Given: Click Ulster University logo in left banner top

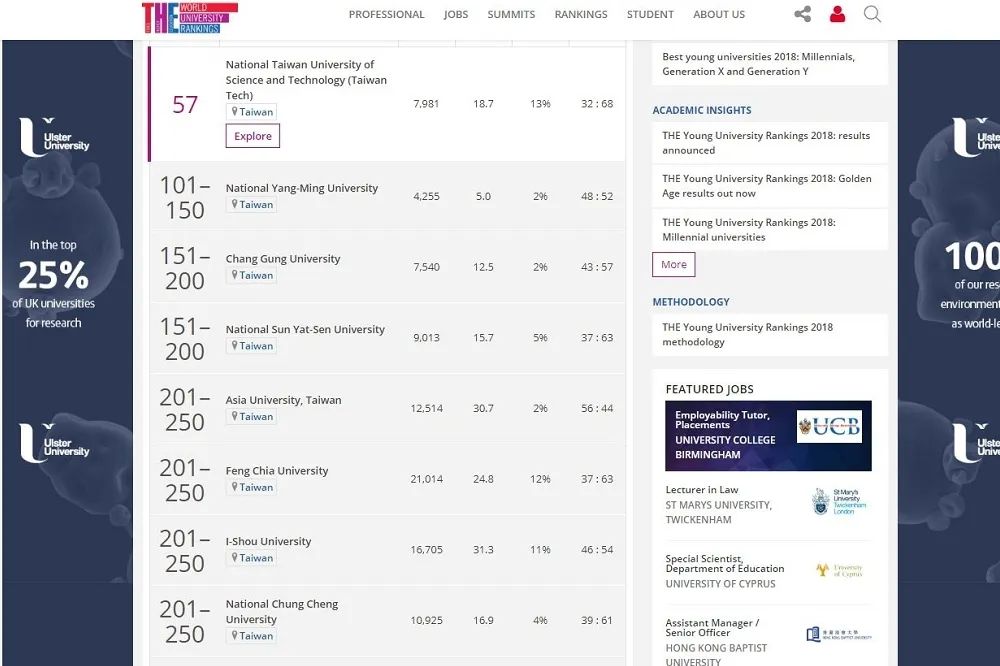Looking at the screenshot, I should pos(54,137).
